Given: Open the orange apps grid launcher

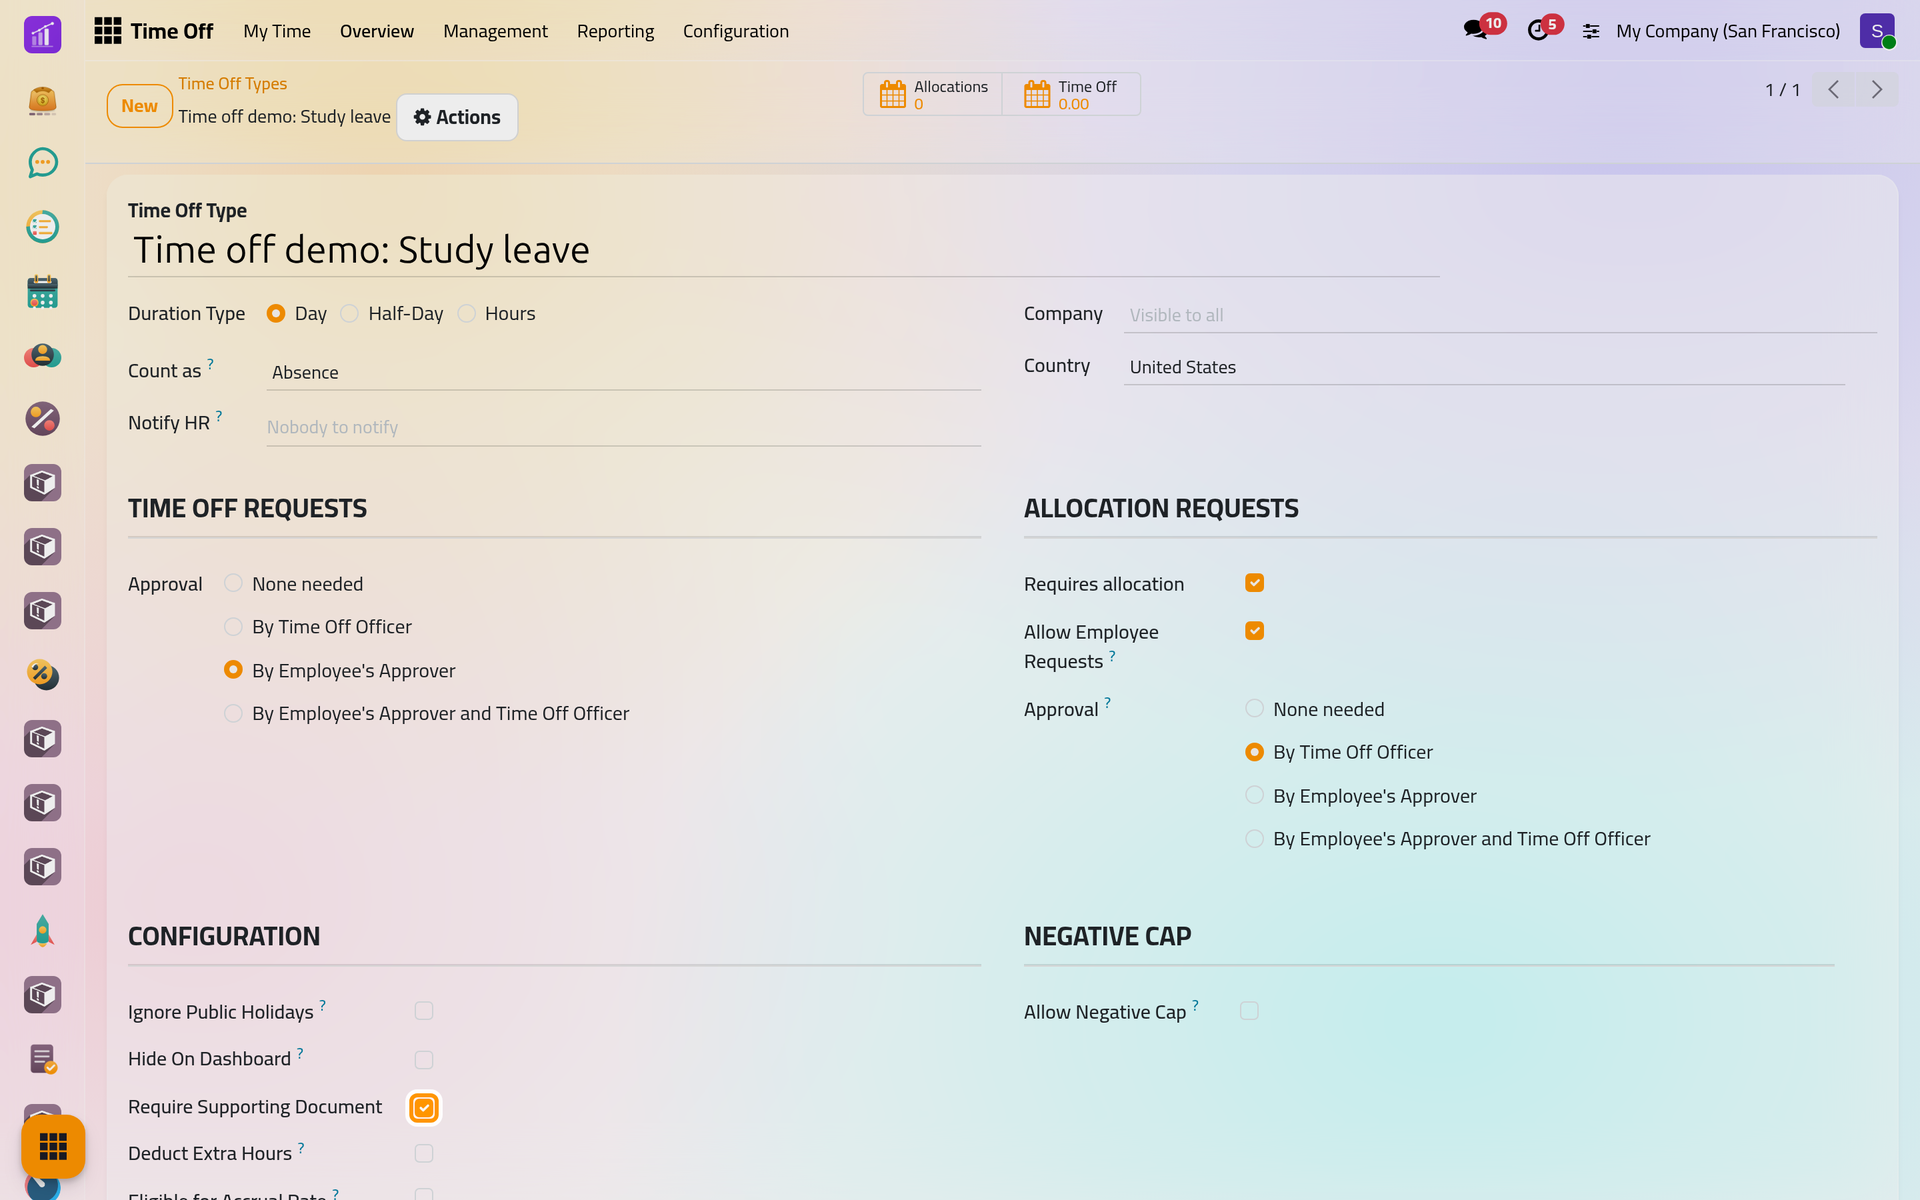Looking at the screenshot, I should [x=53, y=1146].
